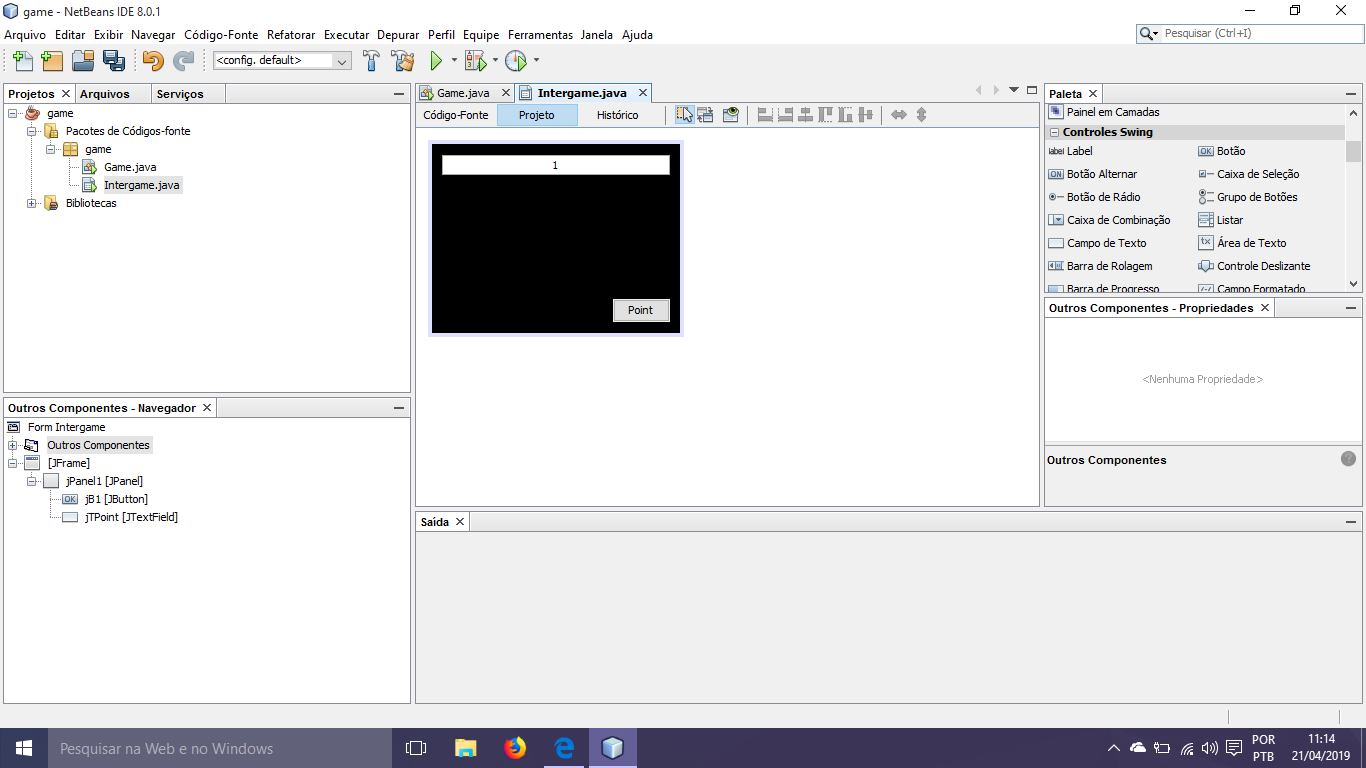The height and width of the screenshot is (768, 1366).
Task: Open the Arquivo menu
Action: point(25,34)
